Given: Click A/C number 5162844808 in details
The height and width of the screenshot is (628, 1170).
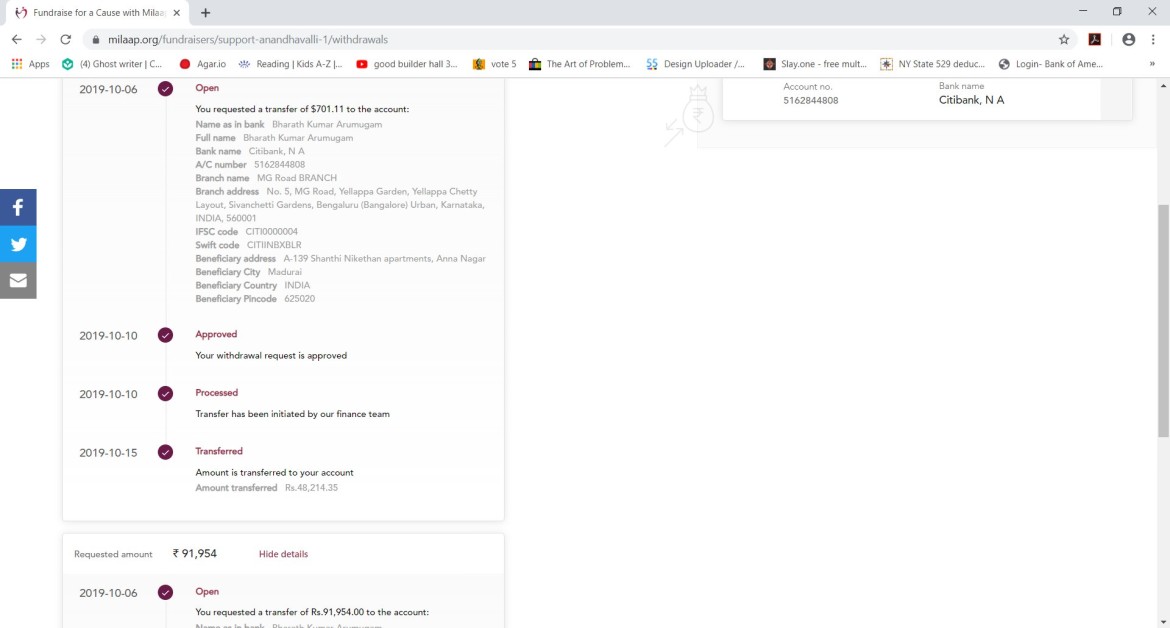Looking at the screenshot, I should (x=279, y=165).
